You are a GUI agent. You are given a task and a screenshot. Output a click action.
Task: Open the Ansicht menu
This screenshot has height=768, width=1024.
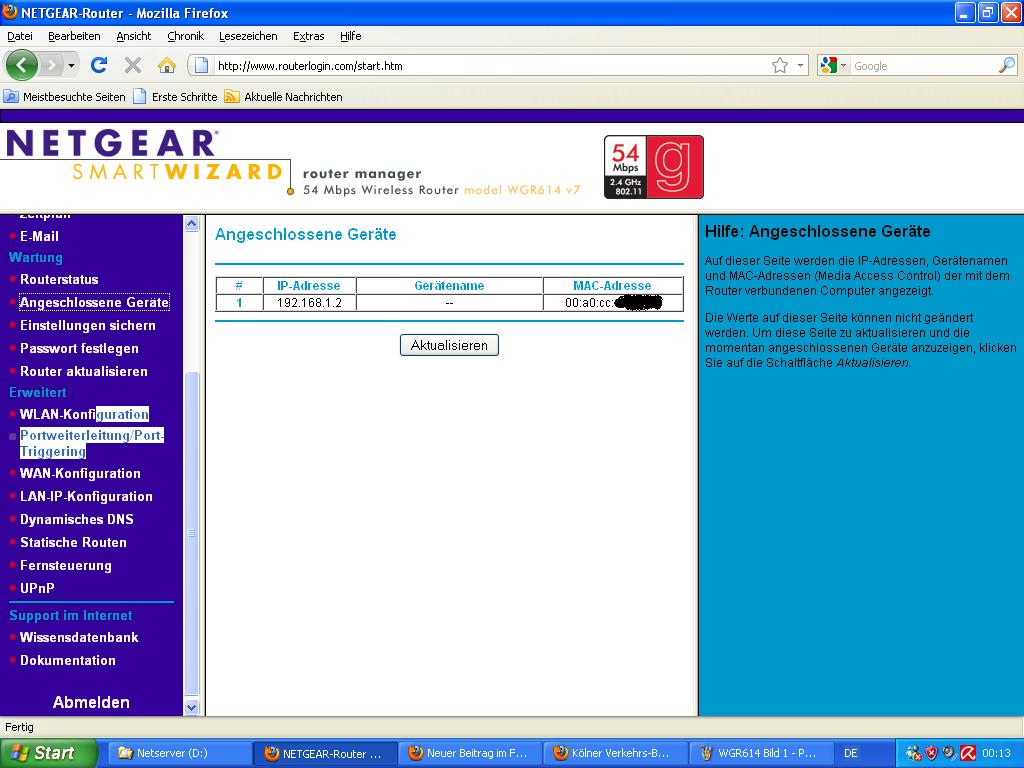(x=133, y=36)
